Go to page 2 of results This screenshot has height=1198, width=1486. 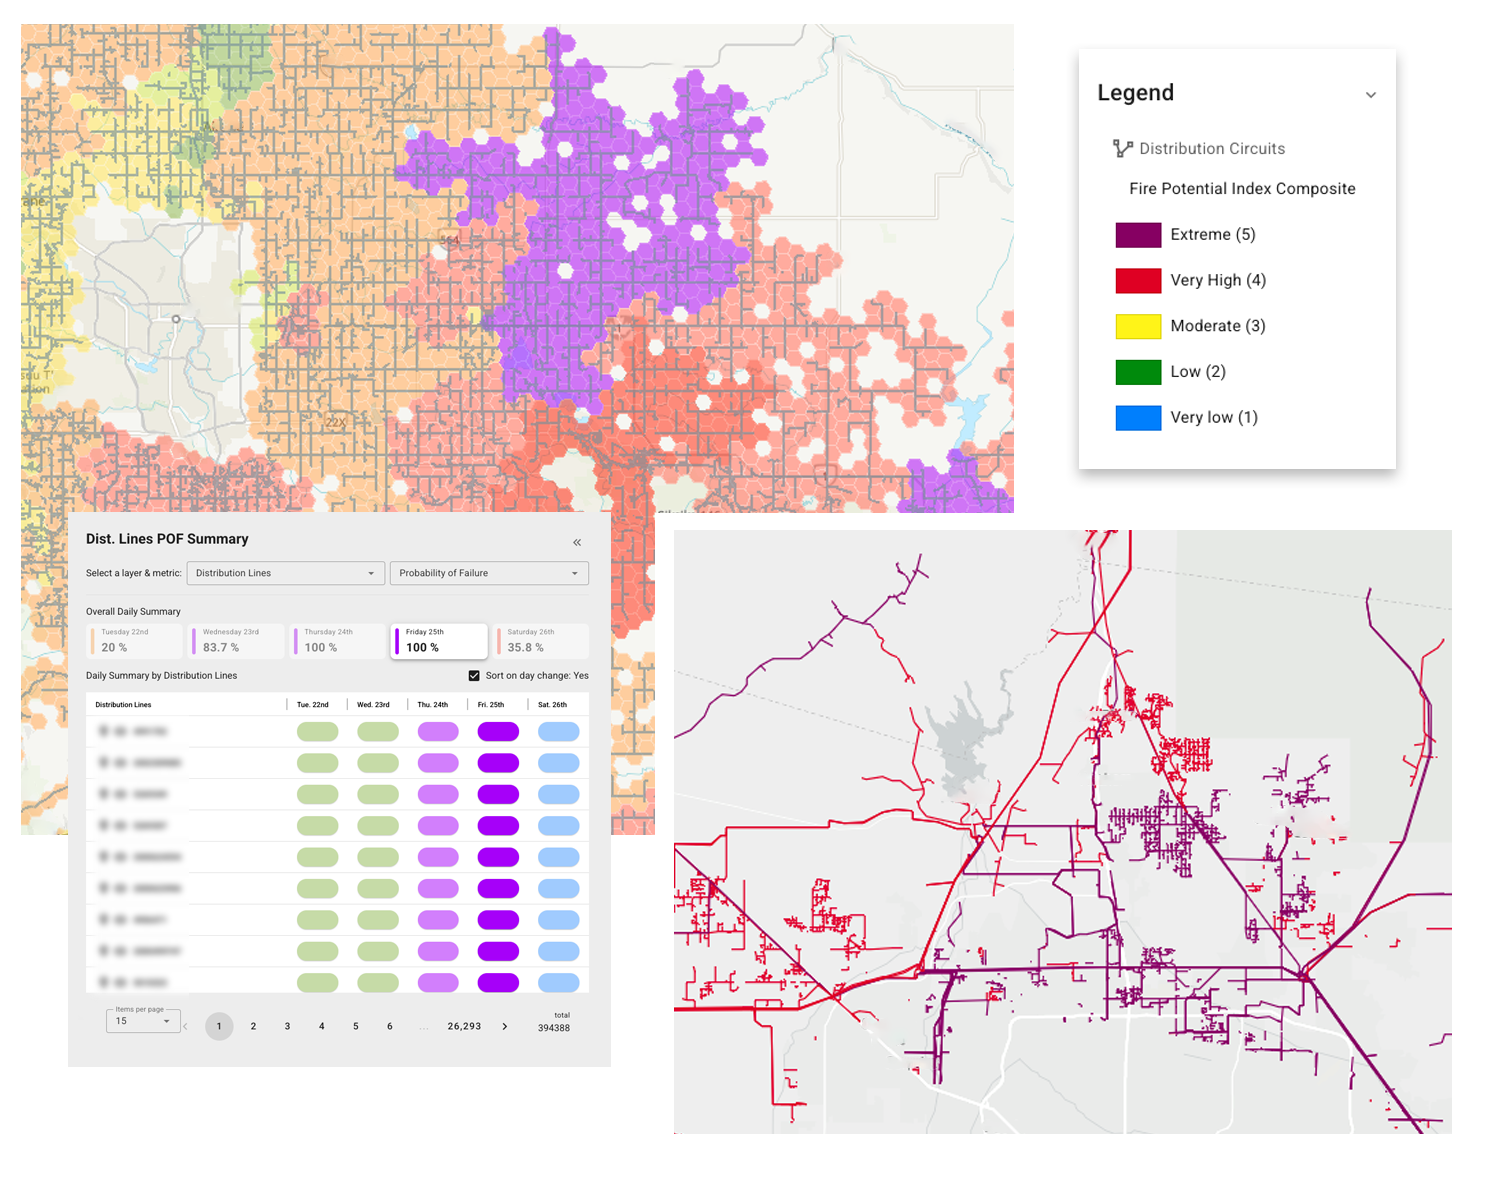pyautogui.click(x=253, y=1026)
